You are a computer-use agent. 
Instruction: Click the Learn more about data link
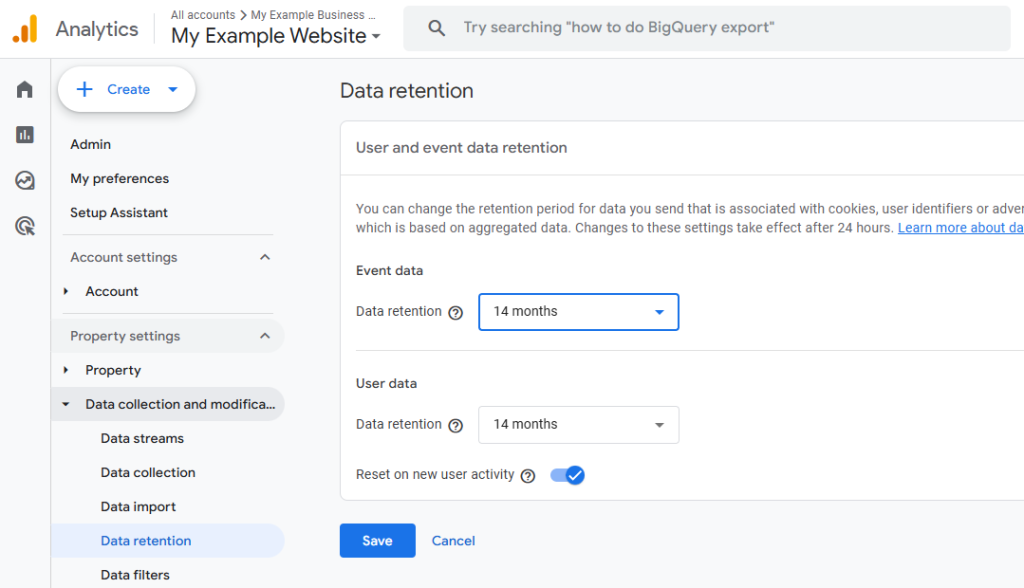960,227
